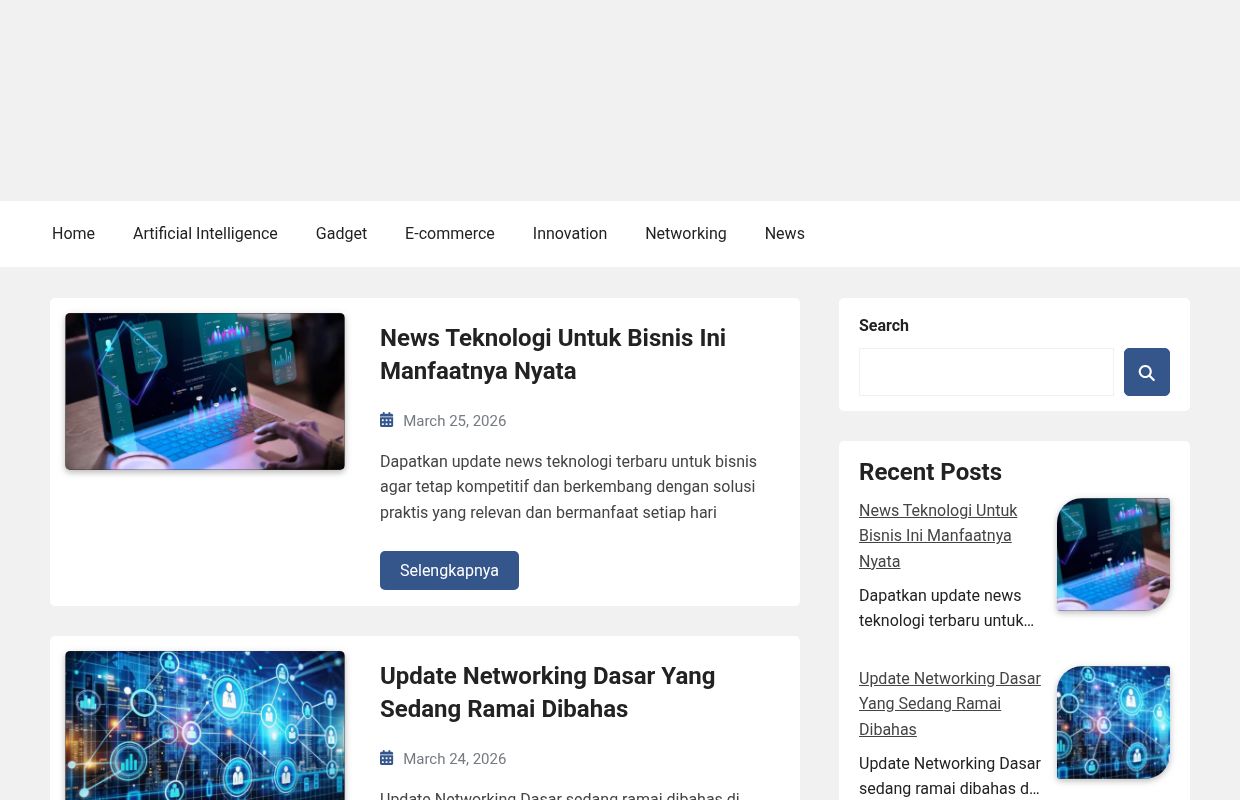Viewport: 1240px width, 800px height.
Task: Open article title Update Networking Dasar Yang Sedang
Action: pos(548,692)
